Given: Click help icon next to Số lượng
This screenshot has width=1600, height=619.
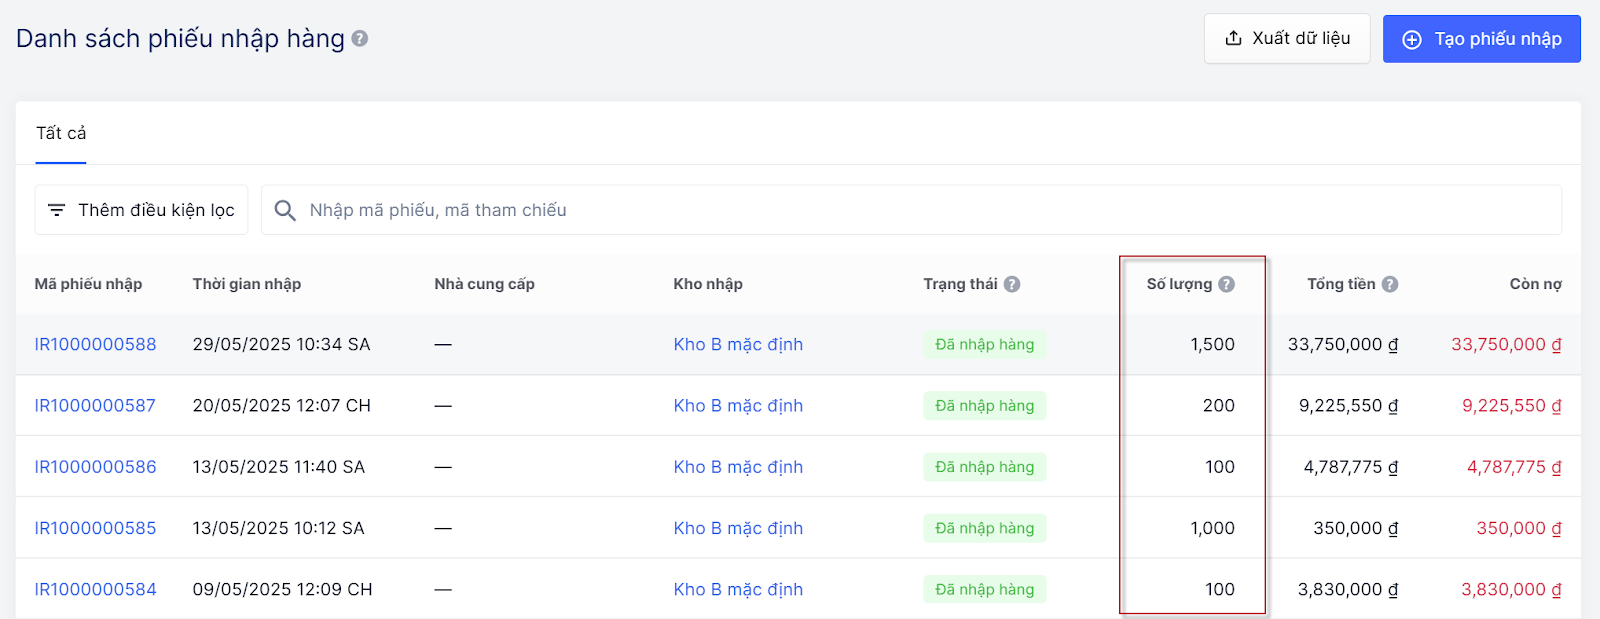Looking at the screenshot, I should [x=1227, y=284].
